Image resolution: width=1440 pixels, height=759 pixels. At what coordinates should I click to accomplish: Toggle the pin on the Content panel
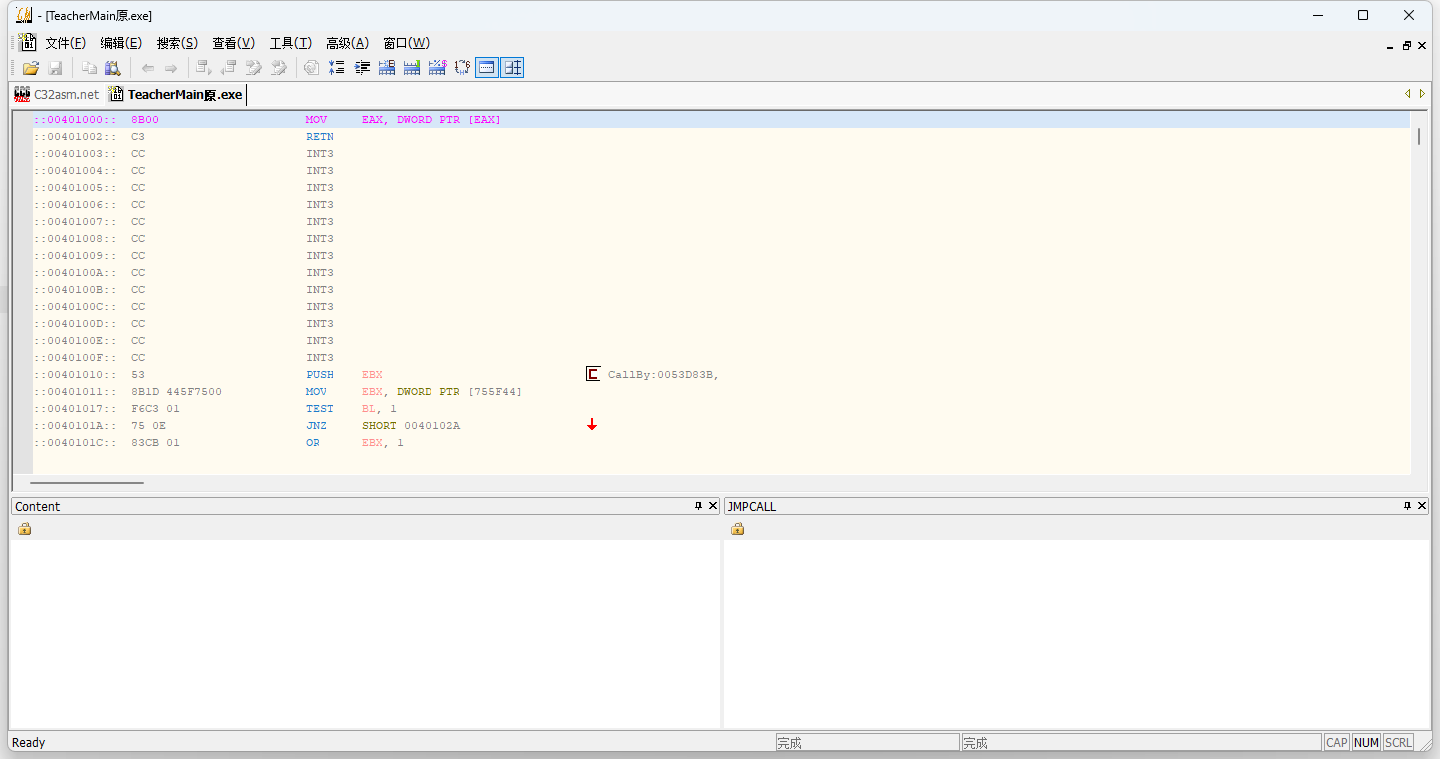point(699,506)
